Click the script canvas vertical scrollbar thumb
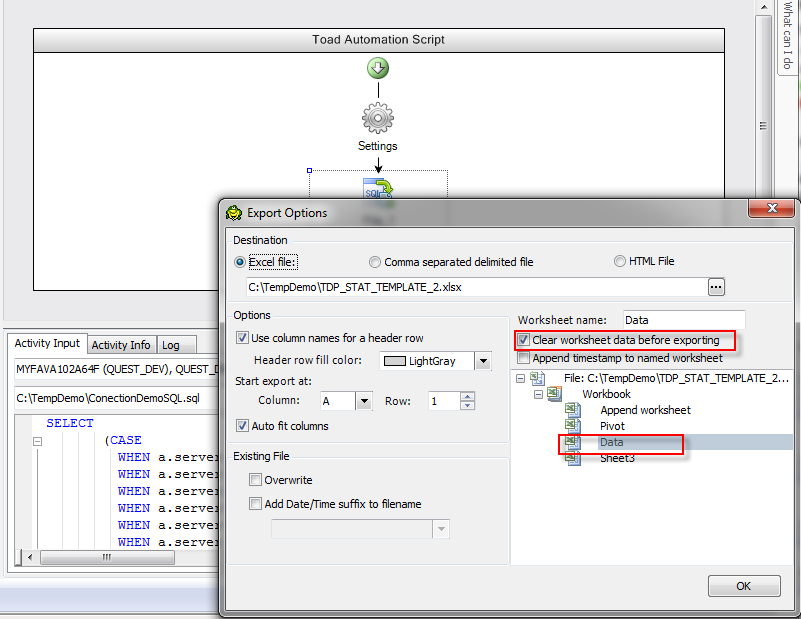 click(763, 125)
